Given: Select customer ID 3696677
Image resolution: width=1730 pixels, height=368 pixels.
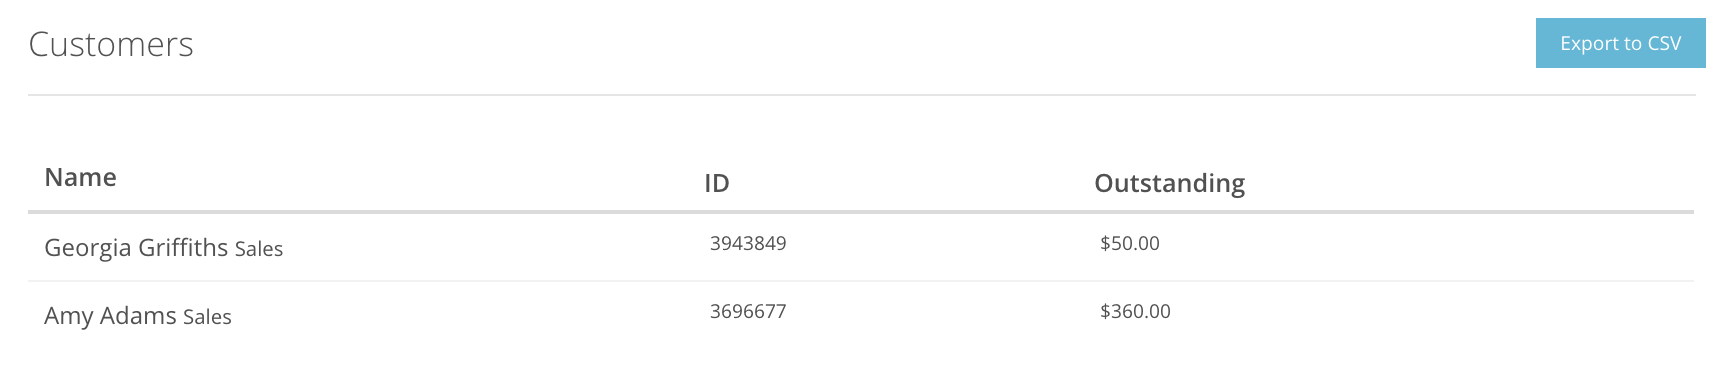Looking at the screenshot, I should click(x=748, y=311).
